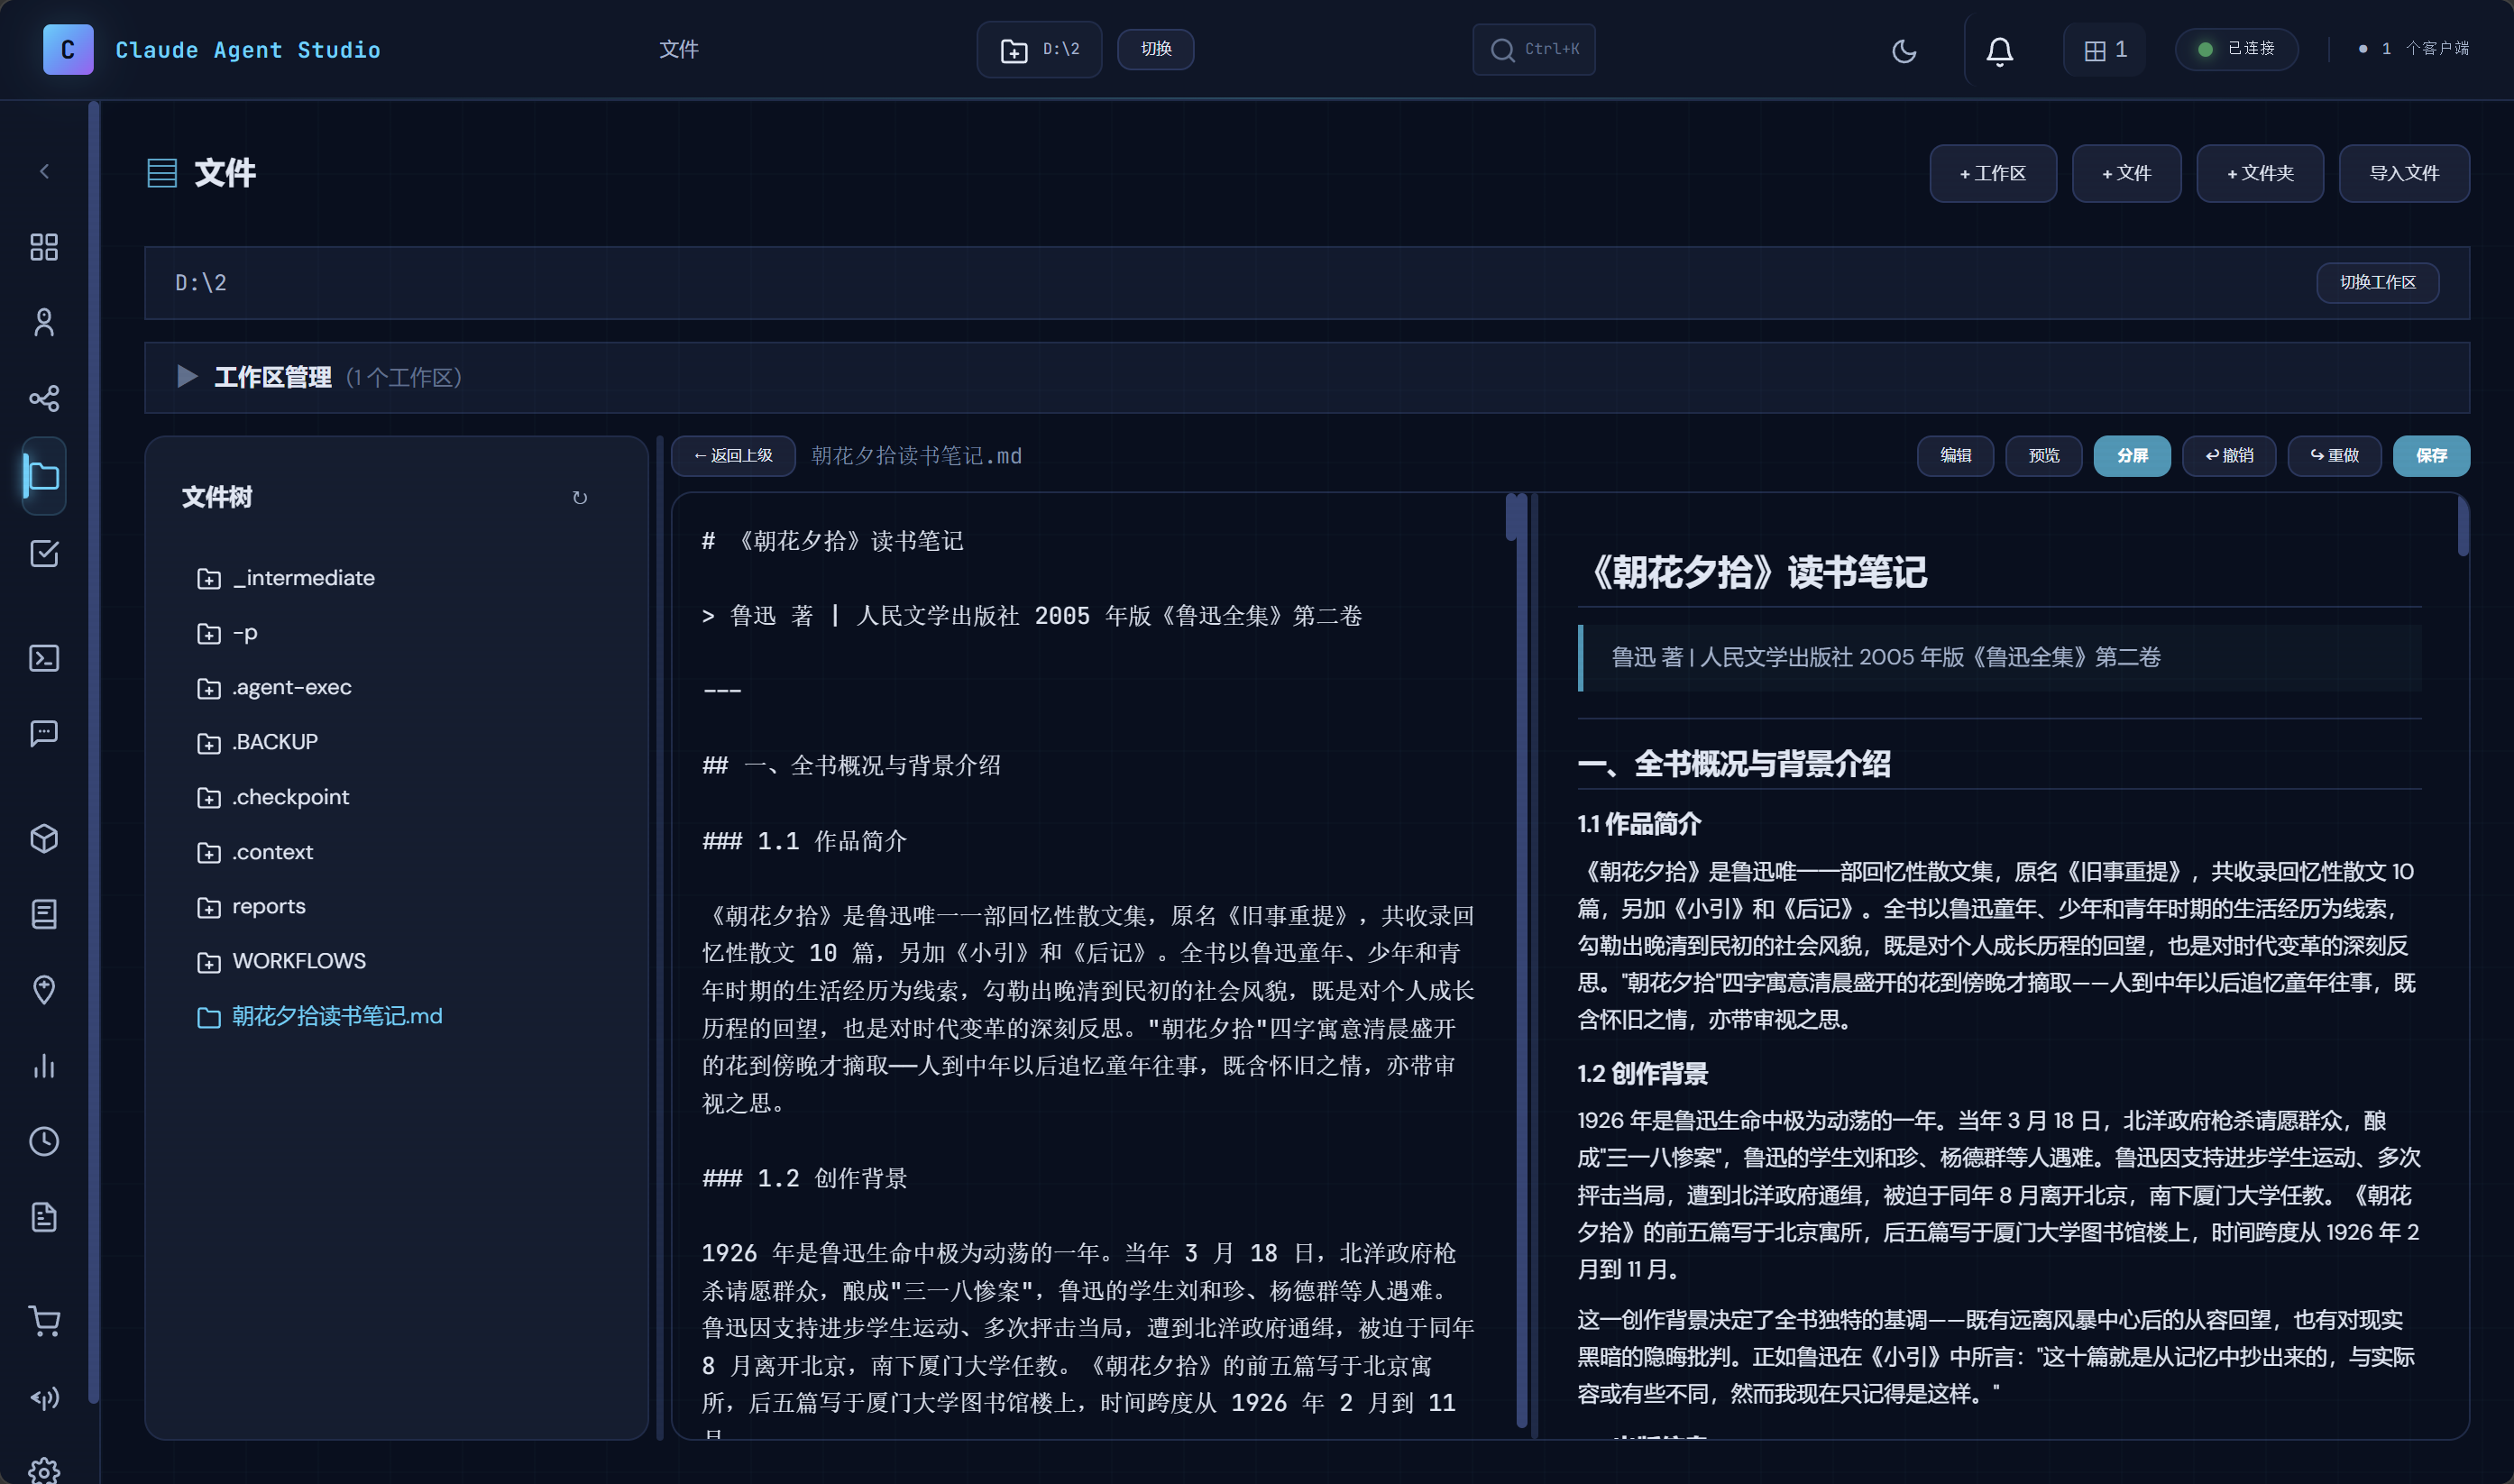Click 返回上级 to go back
This screenshot has width=2514, height=1484.
click(x=733, y=456)
